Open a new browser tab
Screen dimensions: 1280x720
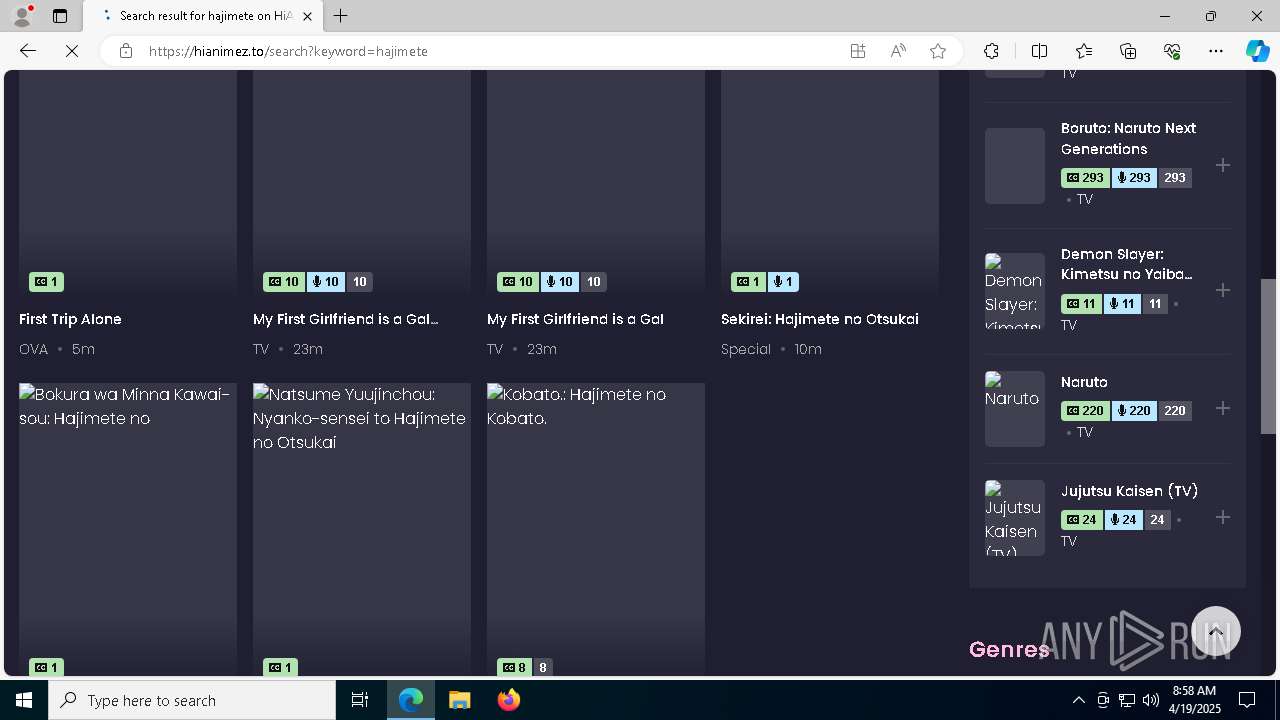[340, 16]
